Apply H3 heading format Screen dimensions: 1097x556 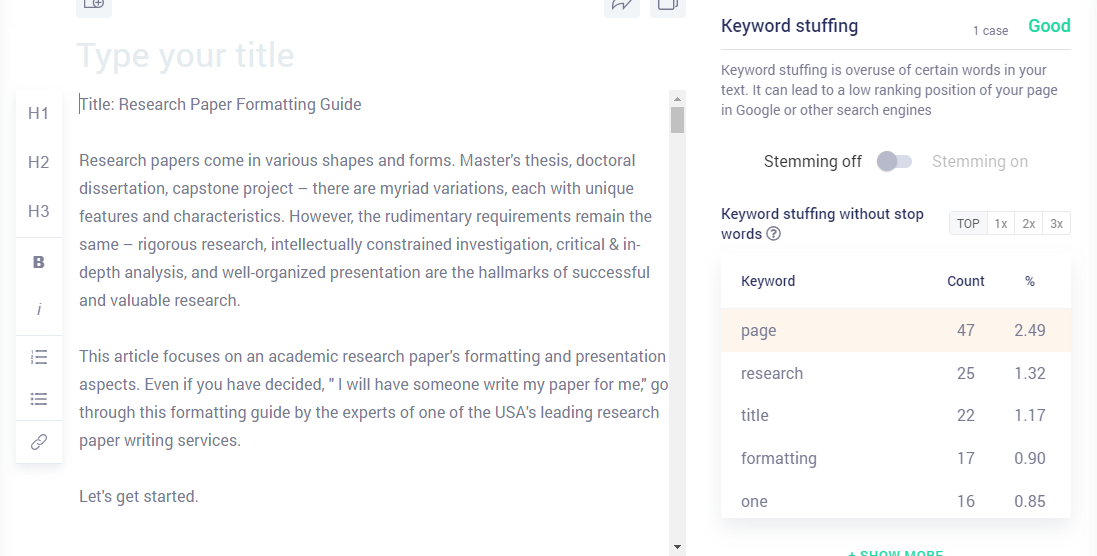[x=38, y=211]
